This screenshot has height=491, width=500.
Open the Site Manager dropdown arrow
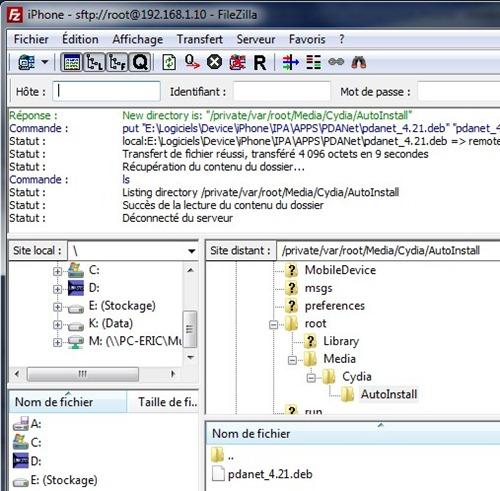[x=44, y=62]
